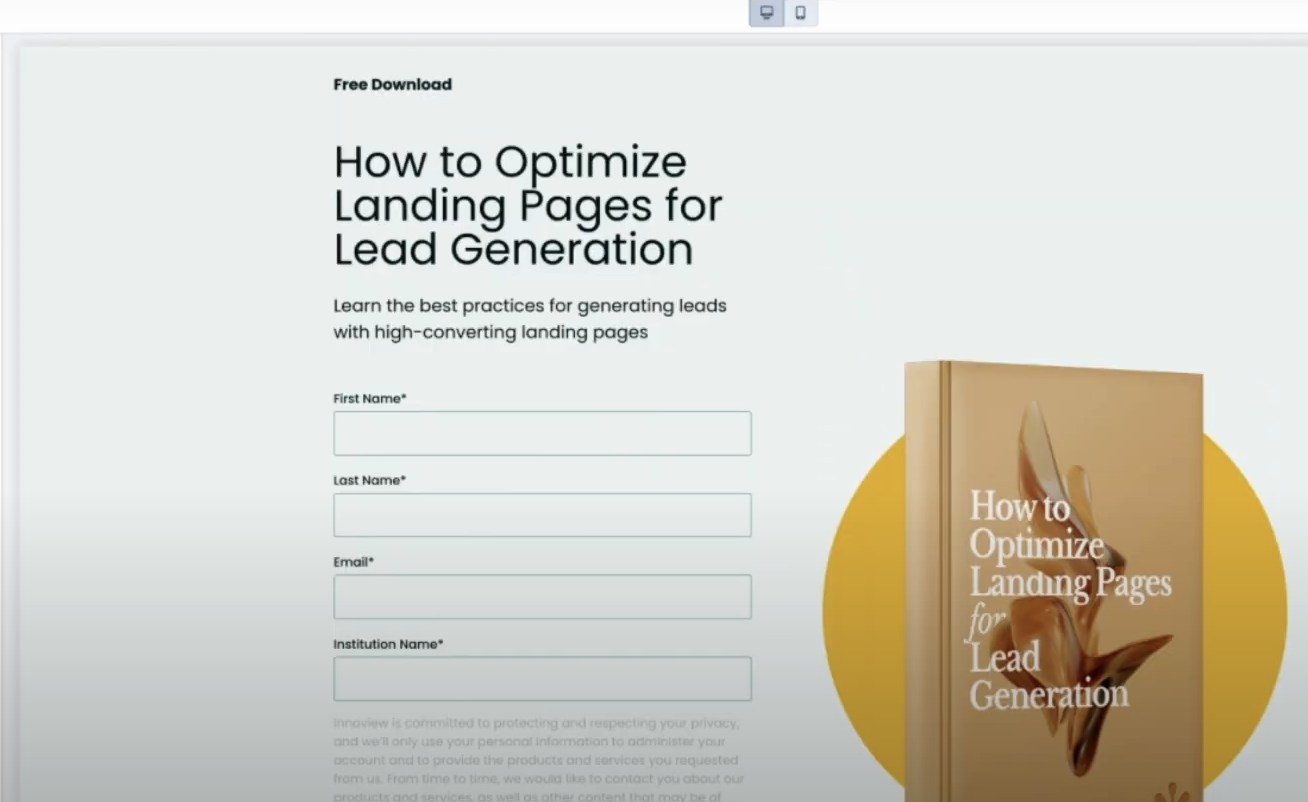Click the 'Last Name*' field label
Screen dimensions: 1308x802
click(x=370, y=480)
